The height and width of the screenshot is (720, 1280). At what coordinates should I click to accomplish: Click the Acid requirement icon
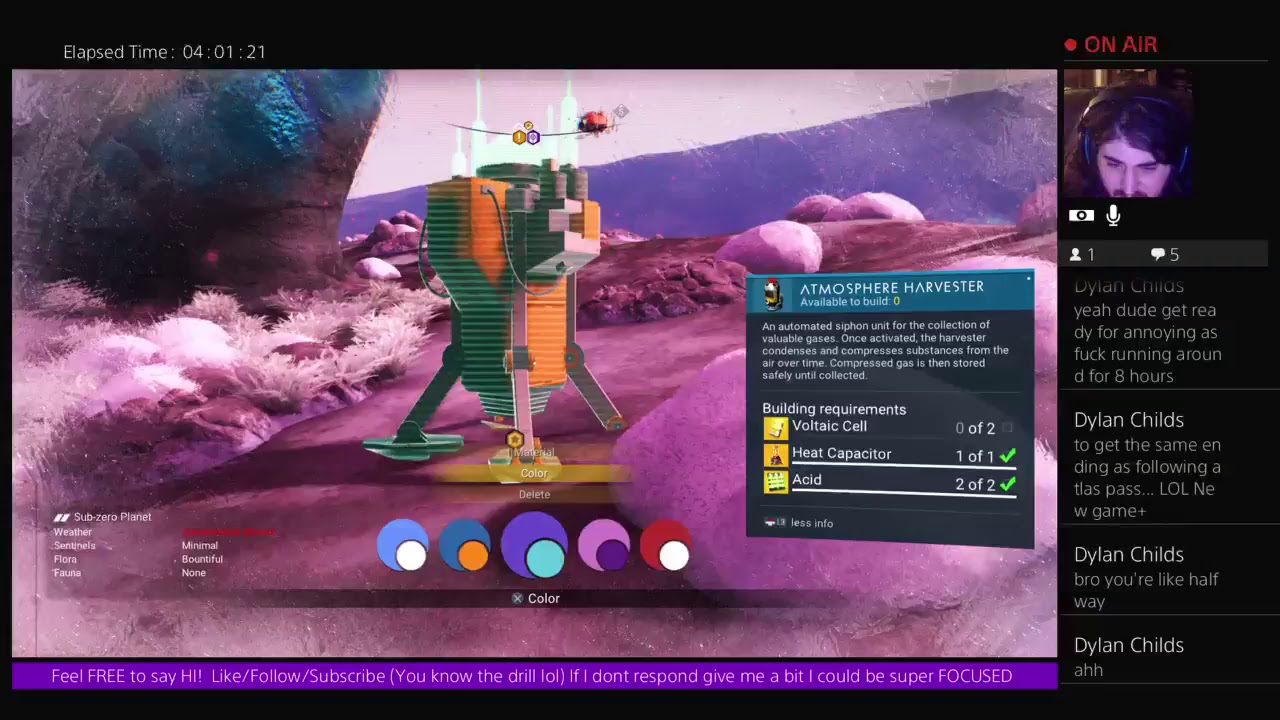tap(775, 482)
